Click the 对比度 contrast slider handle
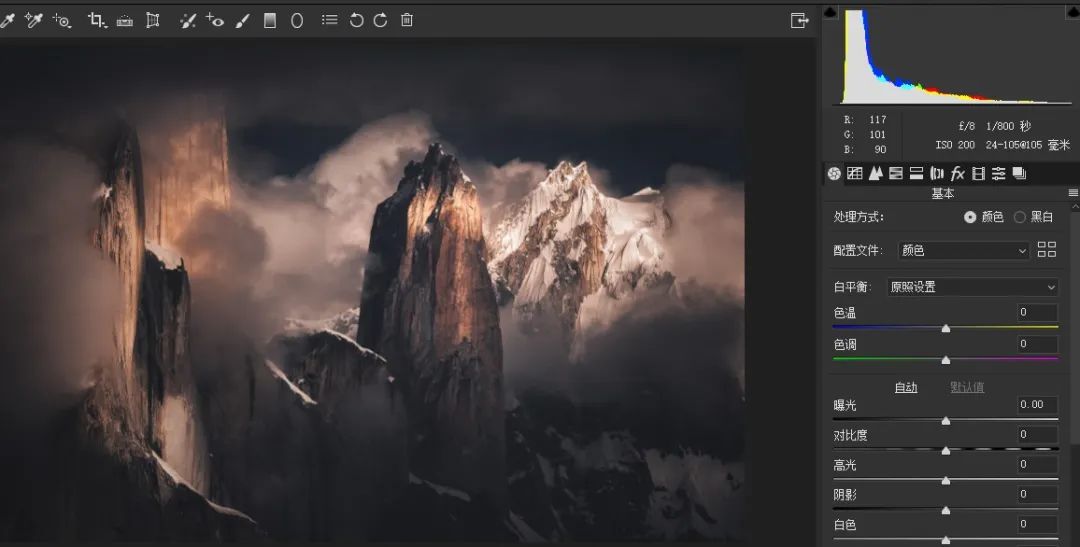1080x547 pixels. click(x=946, y=451)
